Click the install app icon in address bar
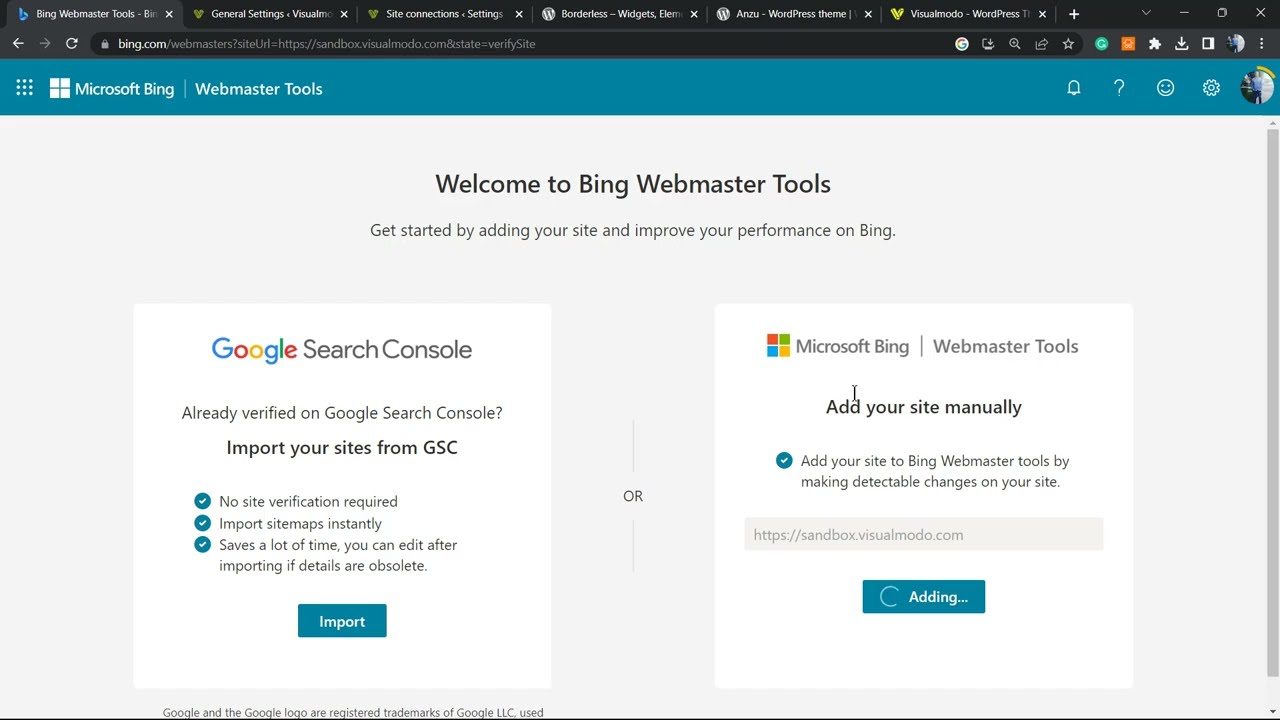Viewport: 1280px width, 720px height. click(988, 44)
